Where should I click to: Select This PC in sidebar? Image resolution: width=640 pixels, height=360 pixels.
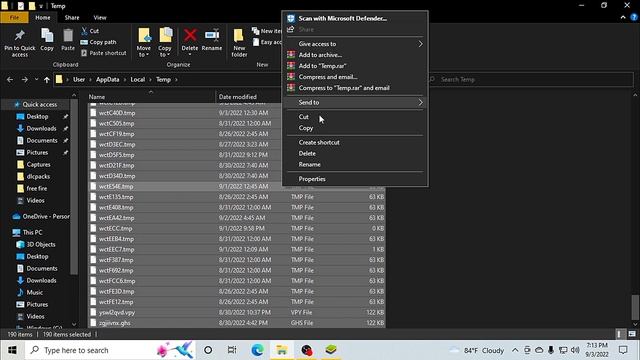(32, 232)
